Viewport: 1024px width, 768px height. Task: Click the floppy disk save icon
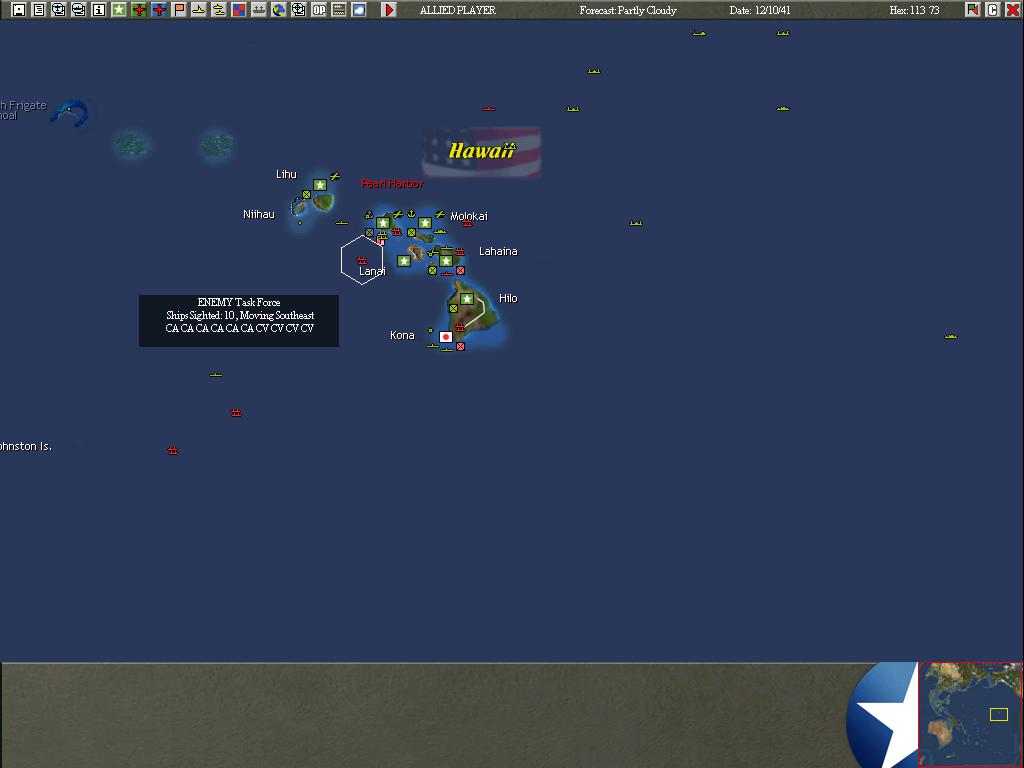tap(19, 10)
